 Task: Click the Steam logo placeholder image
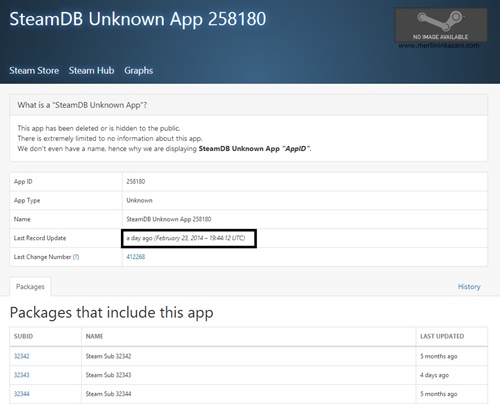[x=441, y=25]
